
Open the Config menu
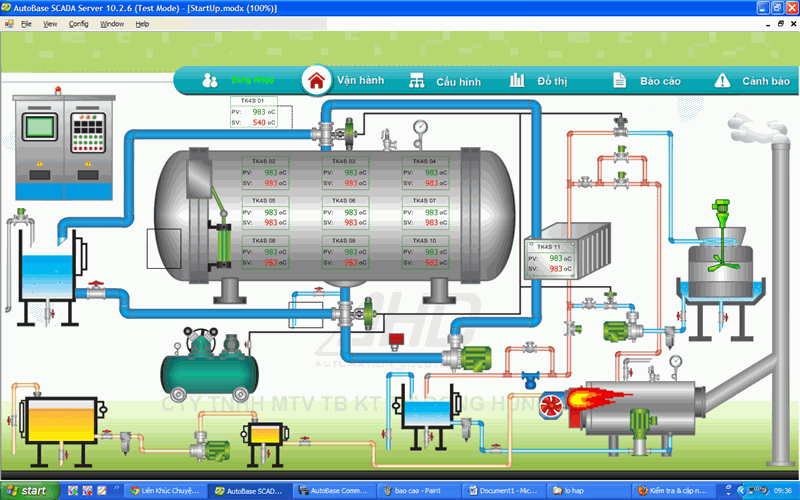(78, 23)
